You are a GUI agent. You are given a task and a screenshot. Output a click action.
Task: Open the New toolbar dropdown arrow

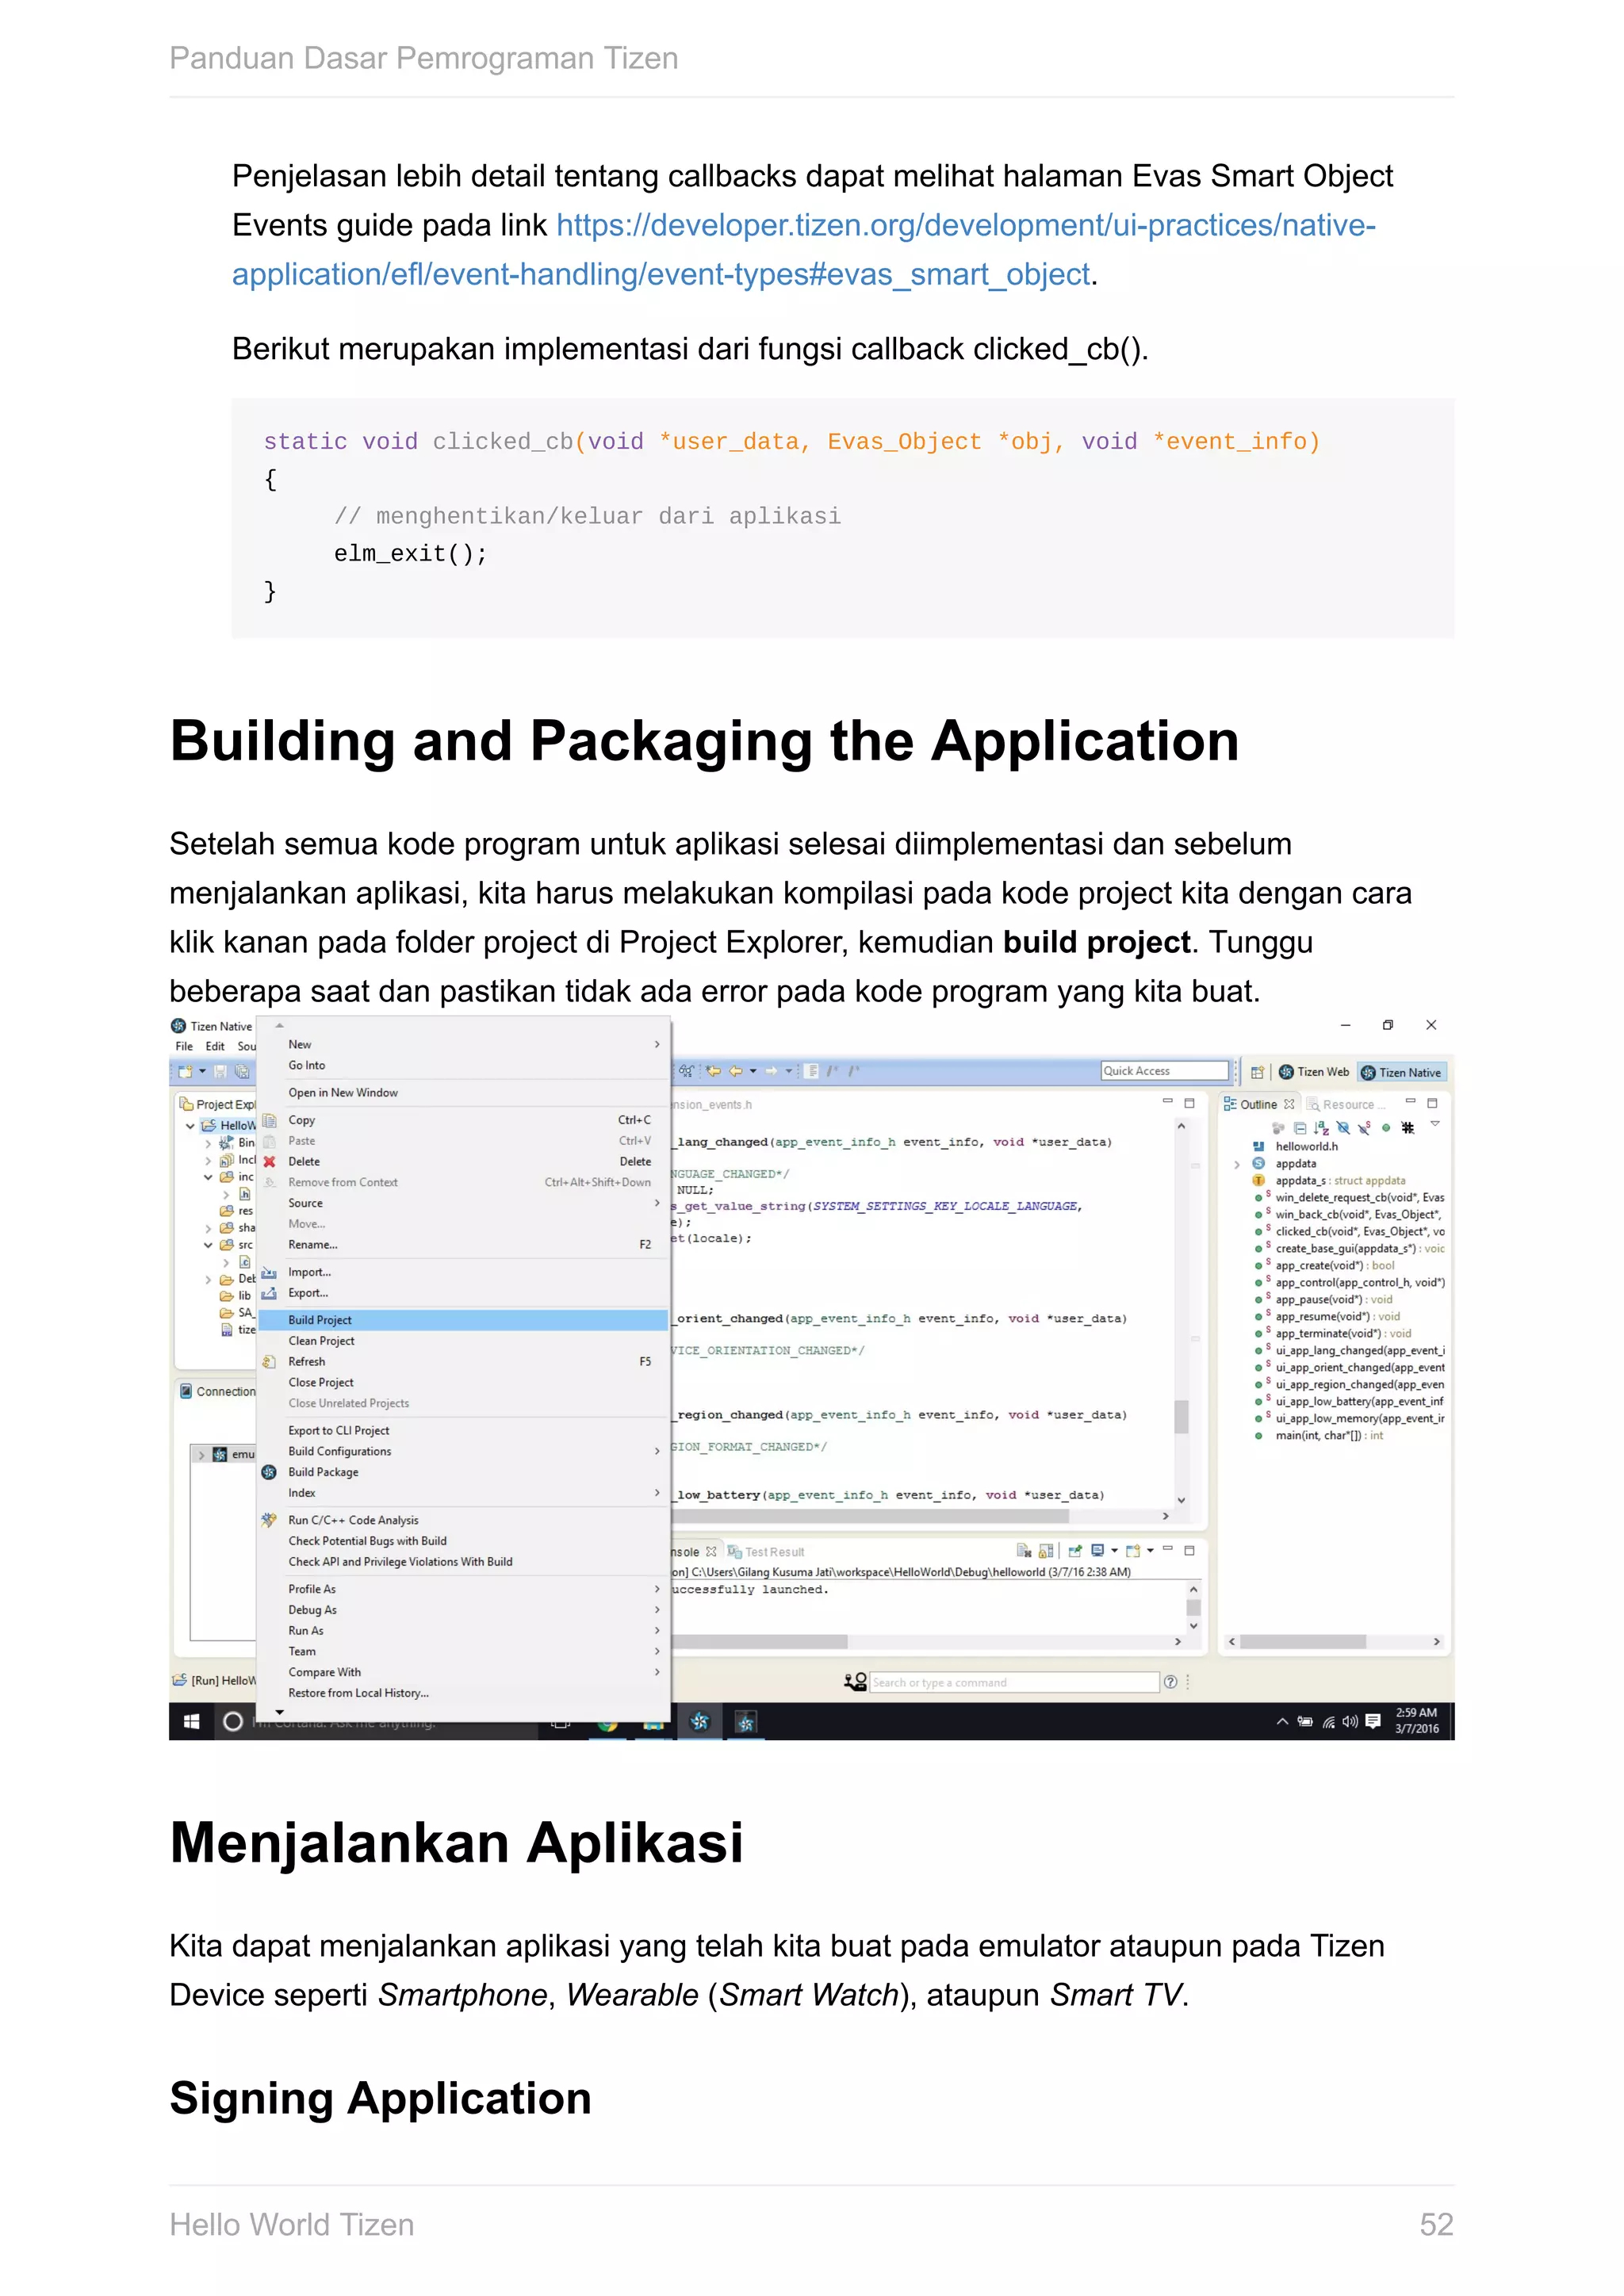click(202, 1071)
